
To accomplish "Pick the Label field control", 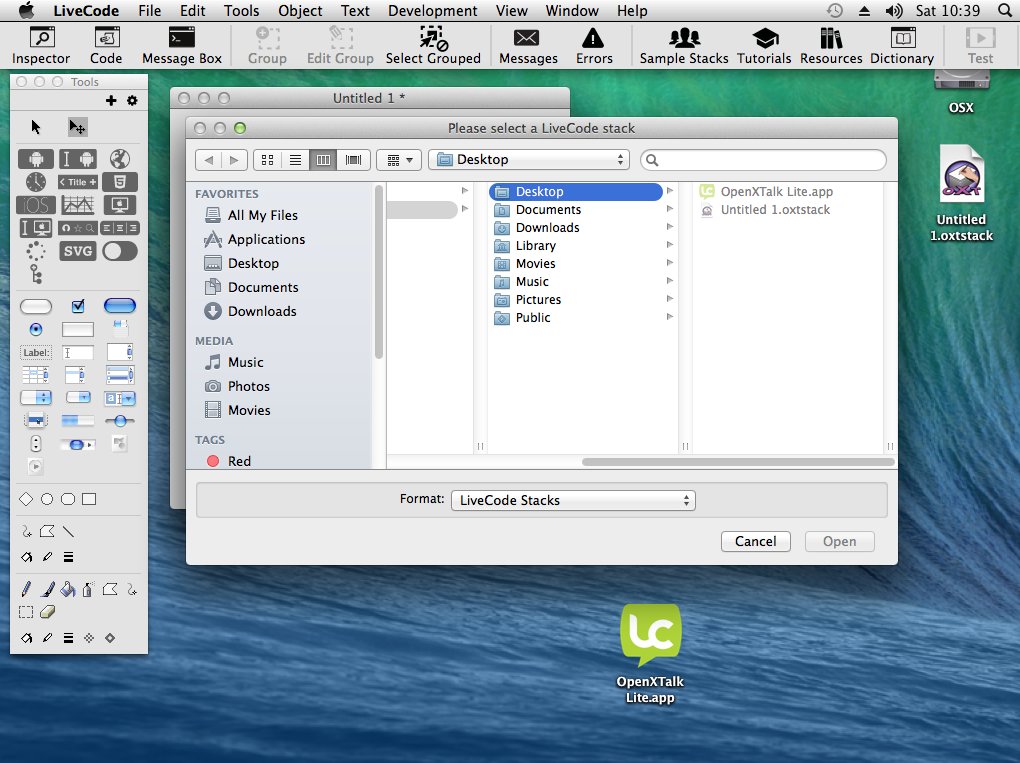I will [x=36, y=353].
